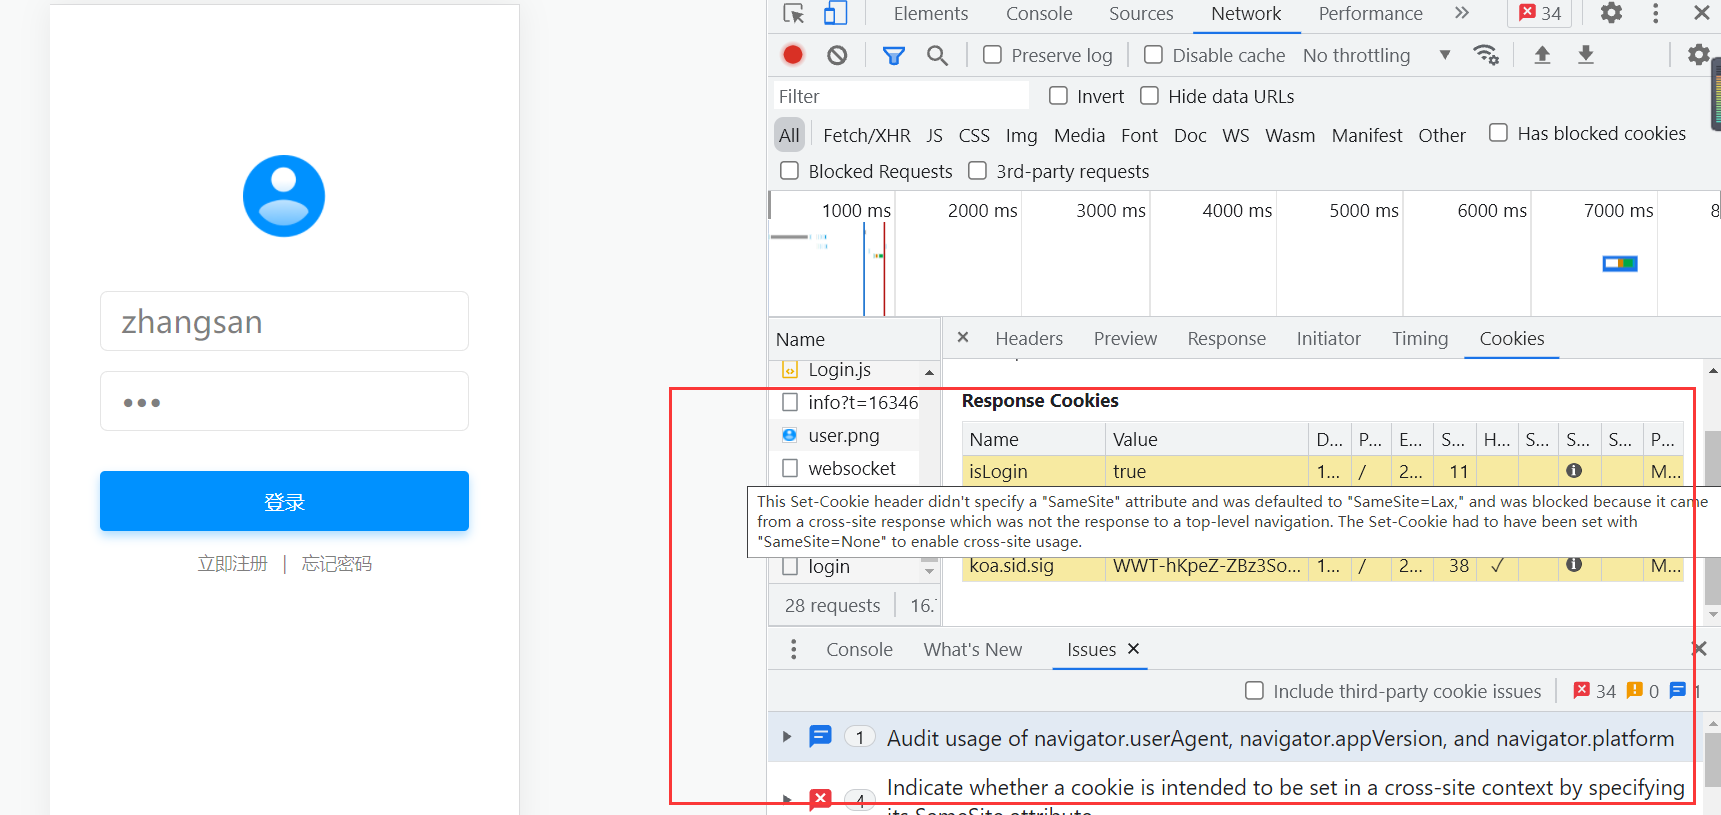Image resolution: width=1721 pixels, height=815 pixels.
Task: Filter requests by Fetch/XHR
Action: [866, 135]
